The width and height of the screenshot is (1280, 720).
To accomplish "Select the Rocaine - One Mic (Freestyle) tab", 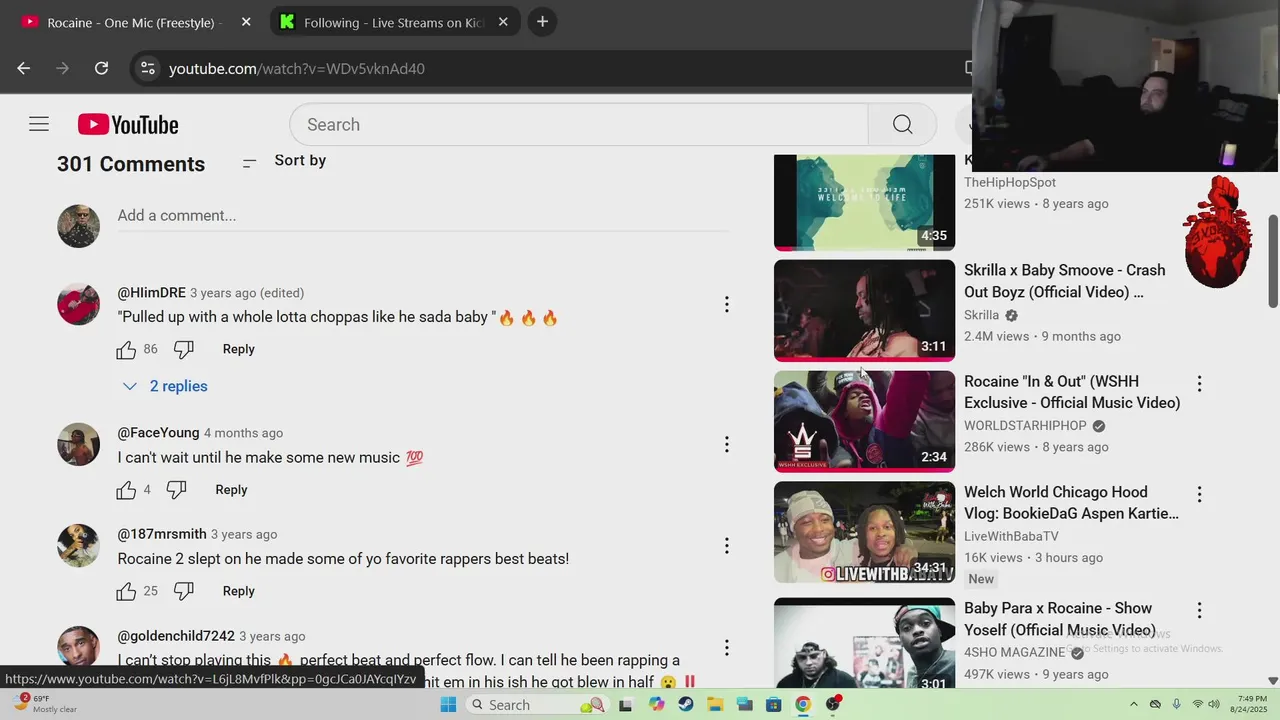I will 135,22.
